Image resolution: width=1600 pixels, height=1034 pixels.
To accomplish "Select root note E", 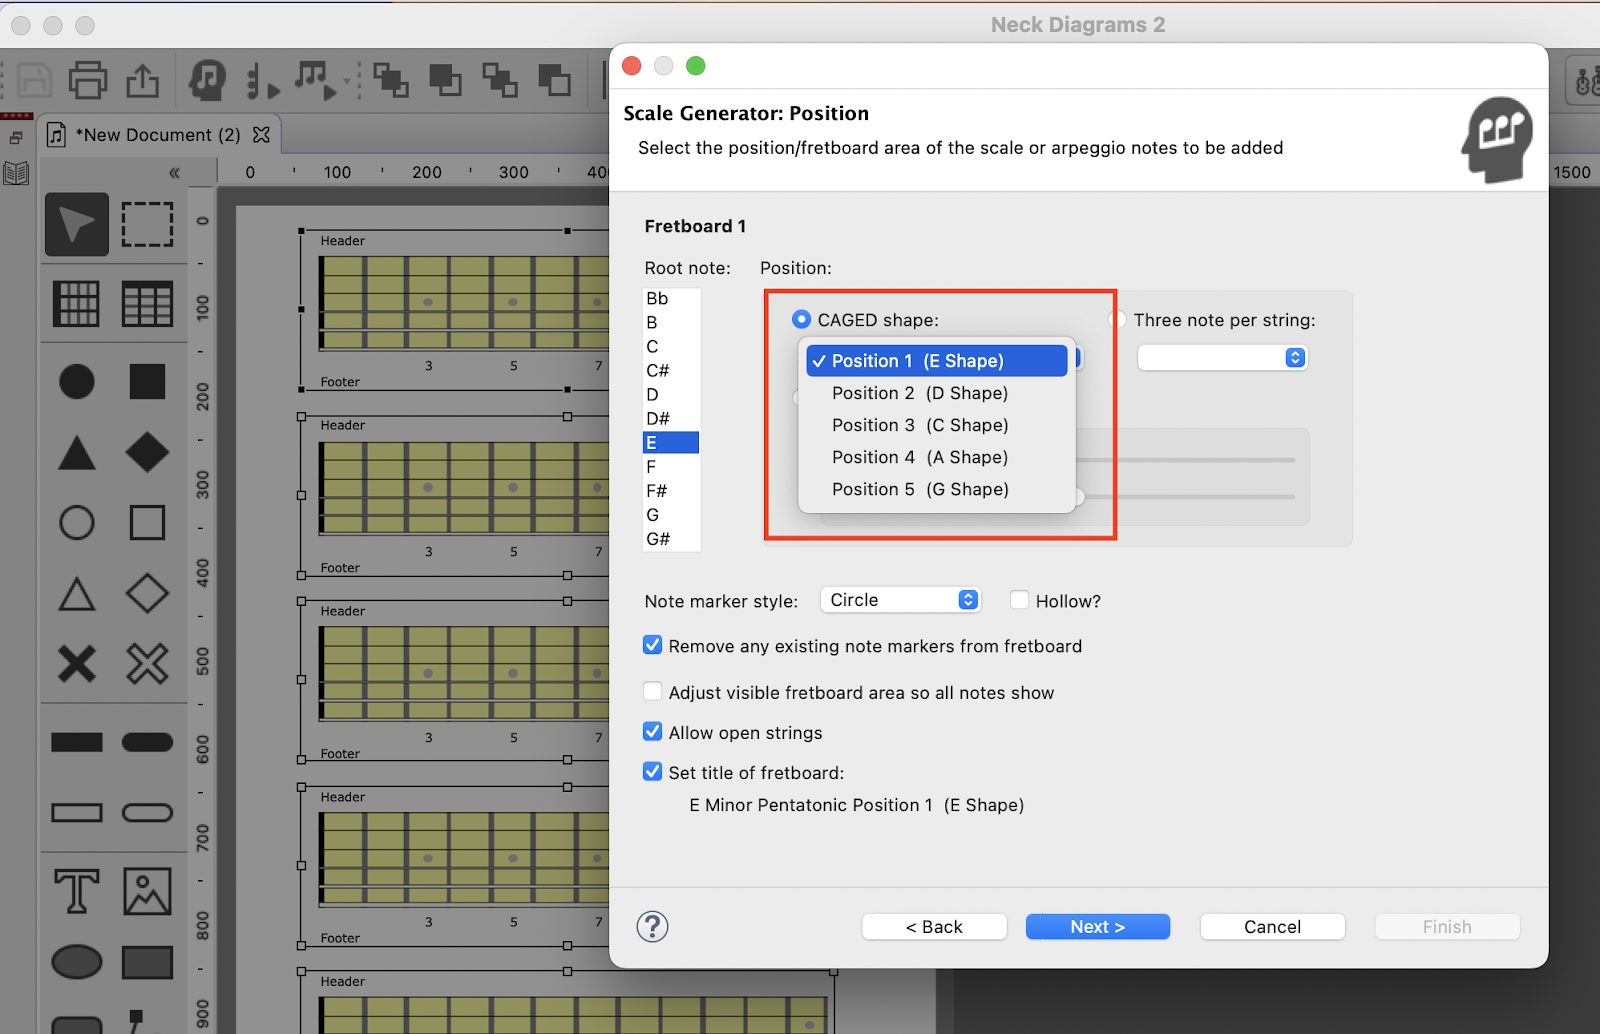I will (x=671, y=442).
